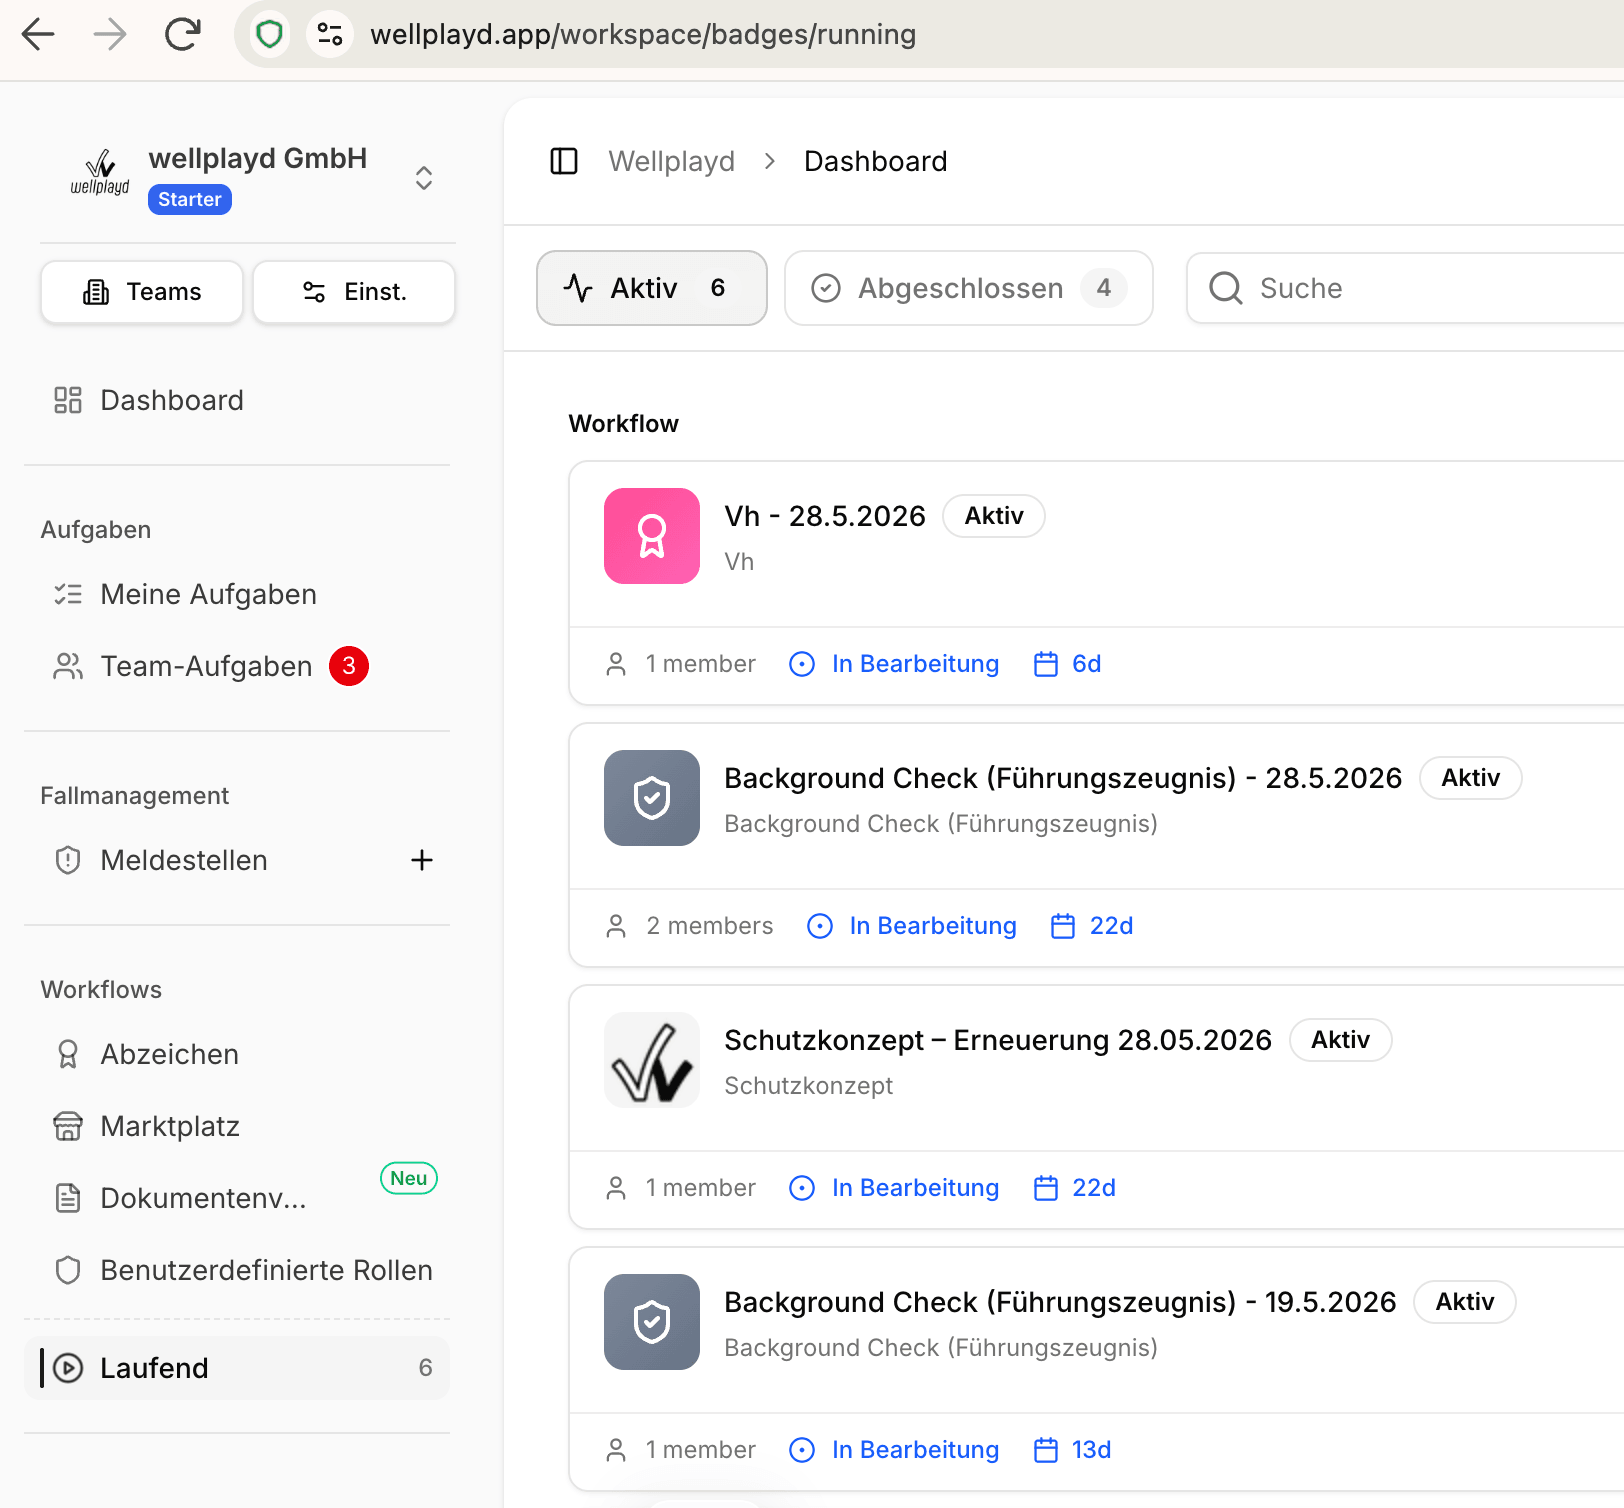Screen dimensions: 1624x1508
Task: Click In Bearbeitung beside 2 members
Action: 912,926
